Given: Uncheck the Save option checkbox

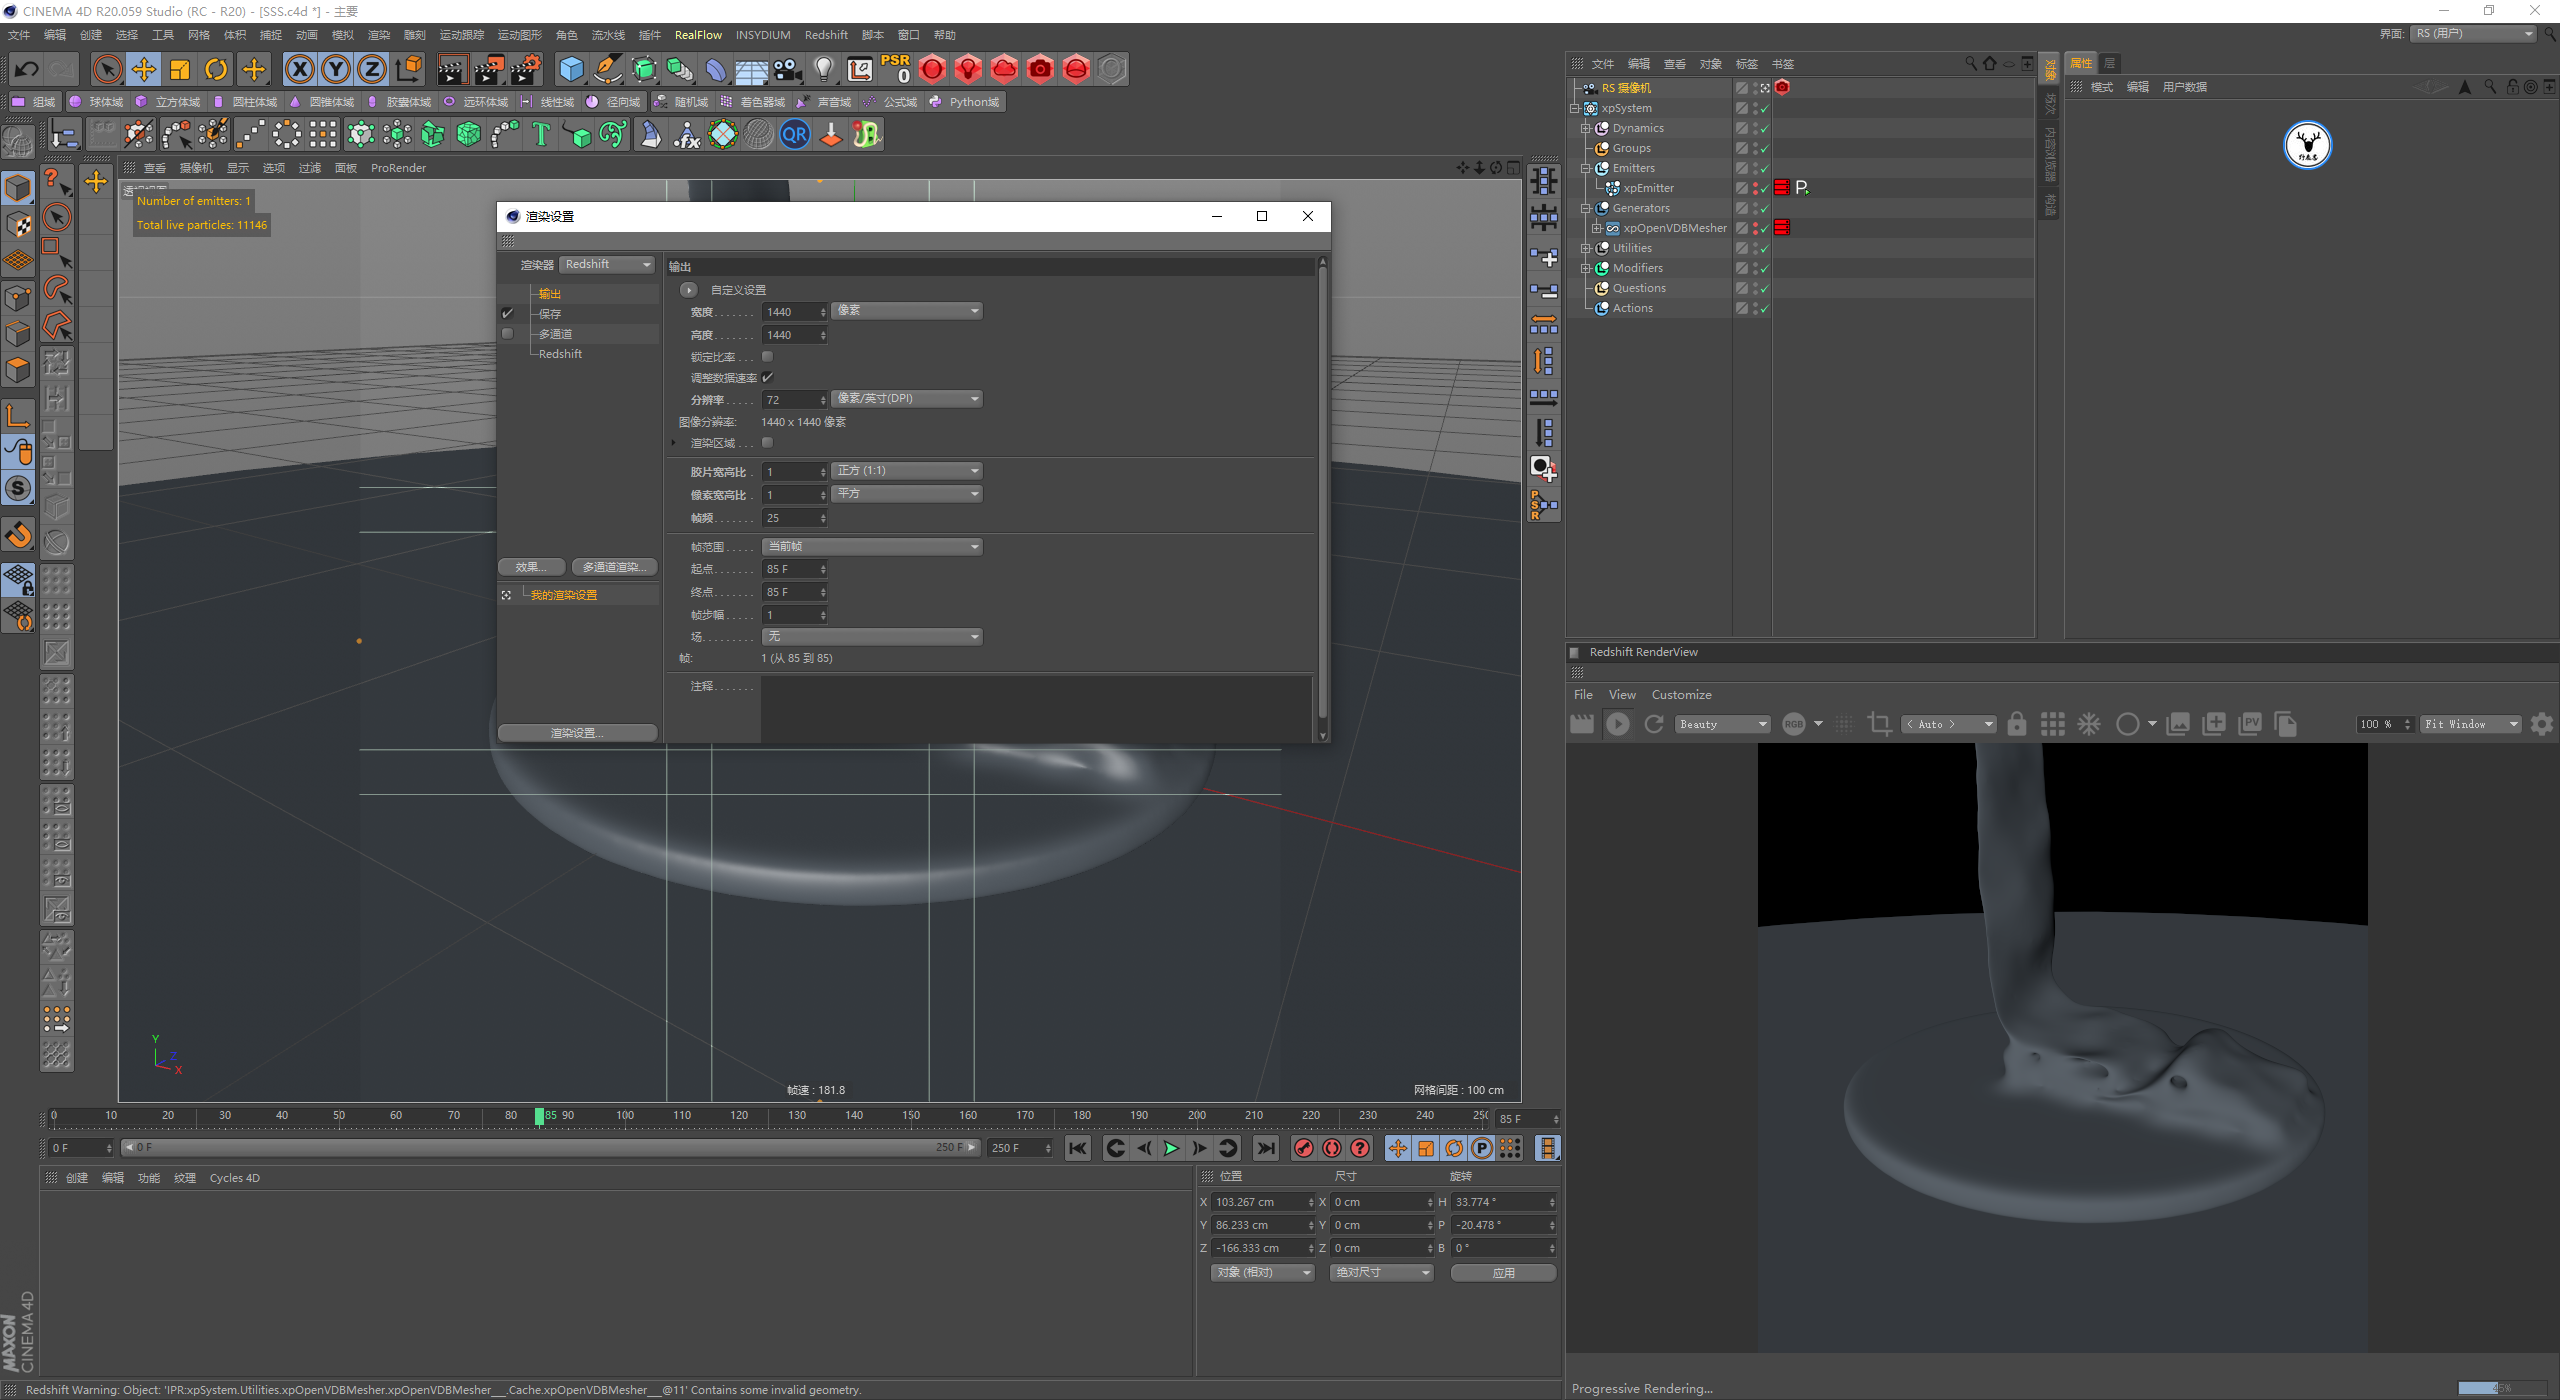Looking at the screenshot, I should click(508, 314).
